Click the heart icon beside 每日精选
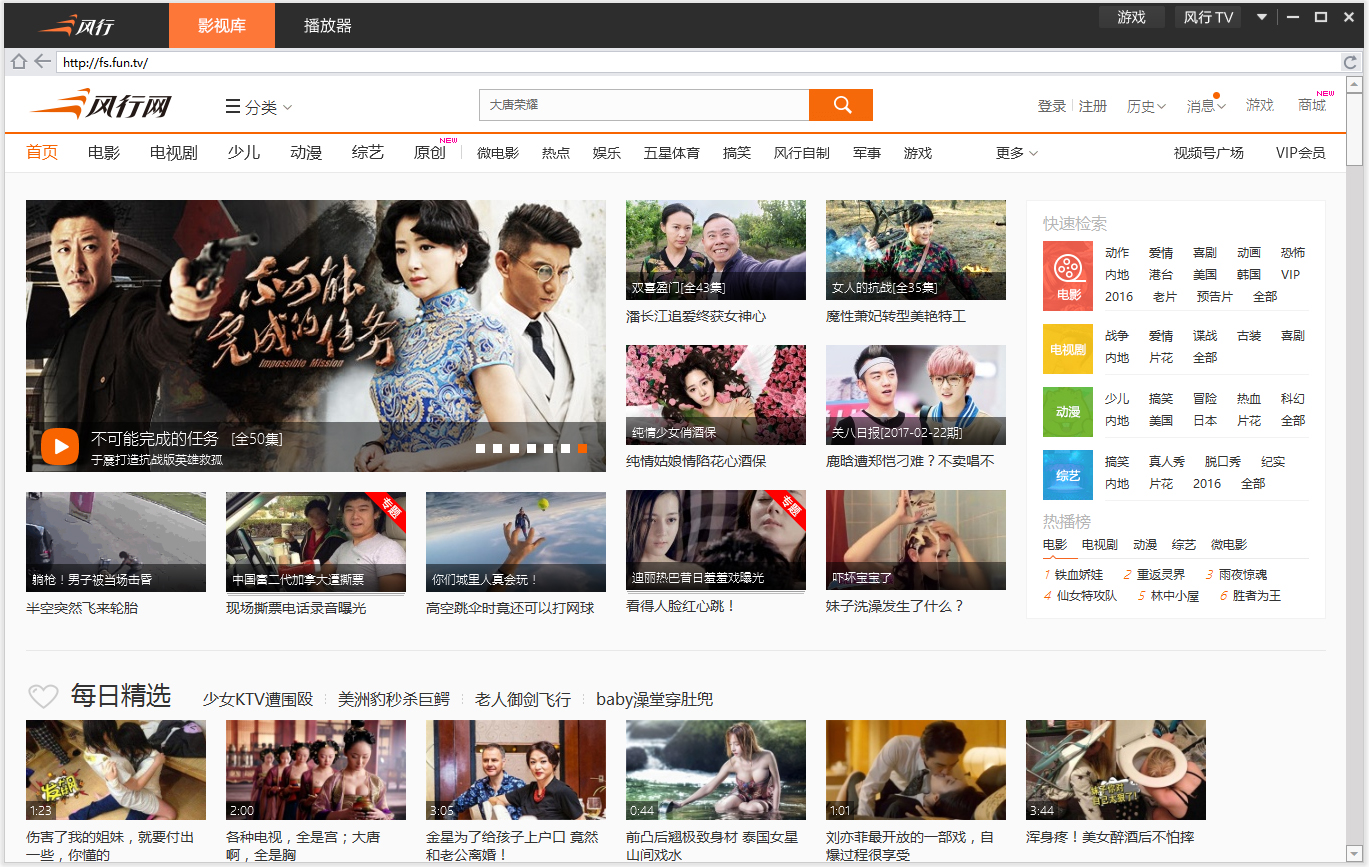 pyautogui.click(x=43, y=696)
